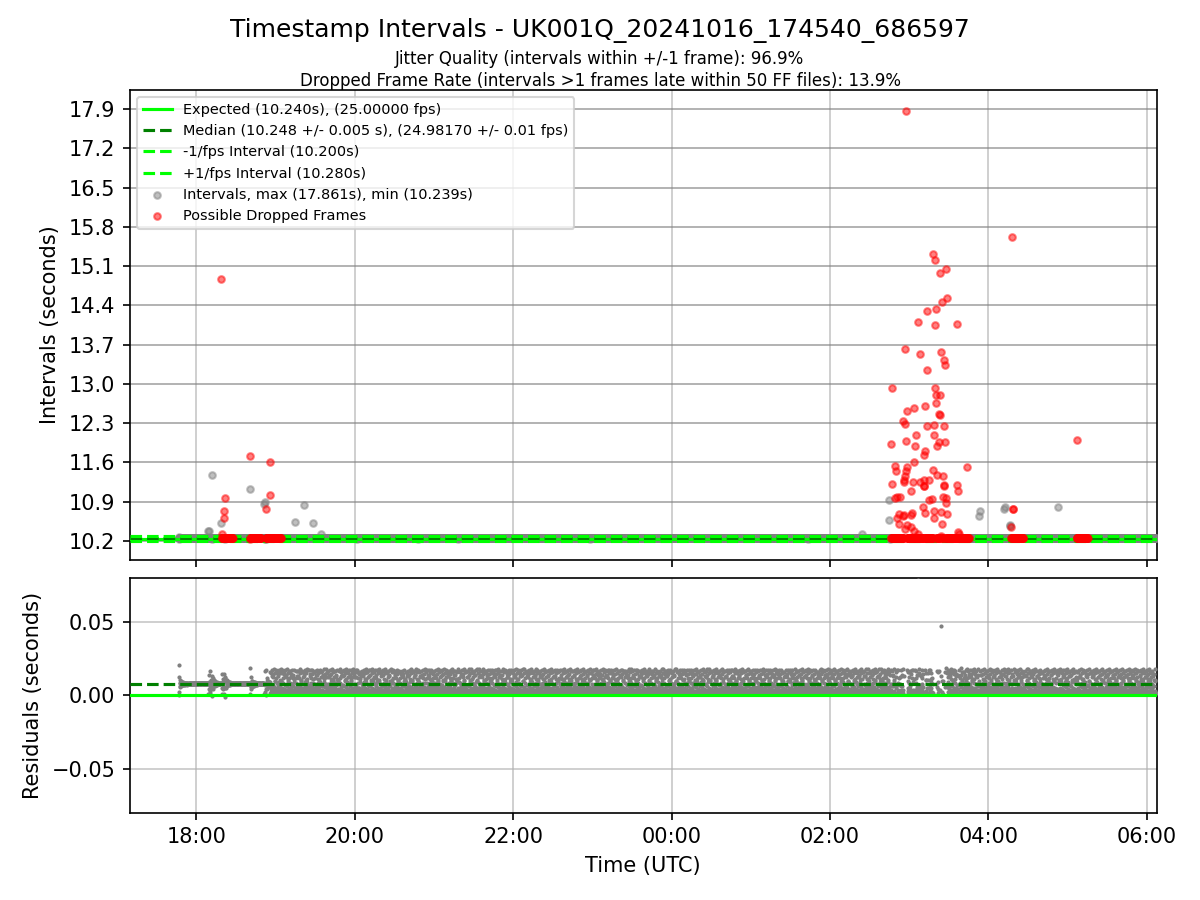This screenshot has width=1200, height=900.
Task: Click the residuals tick label '0.00'
Action: (93, 695)
